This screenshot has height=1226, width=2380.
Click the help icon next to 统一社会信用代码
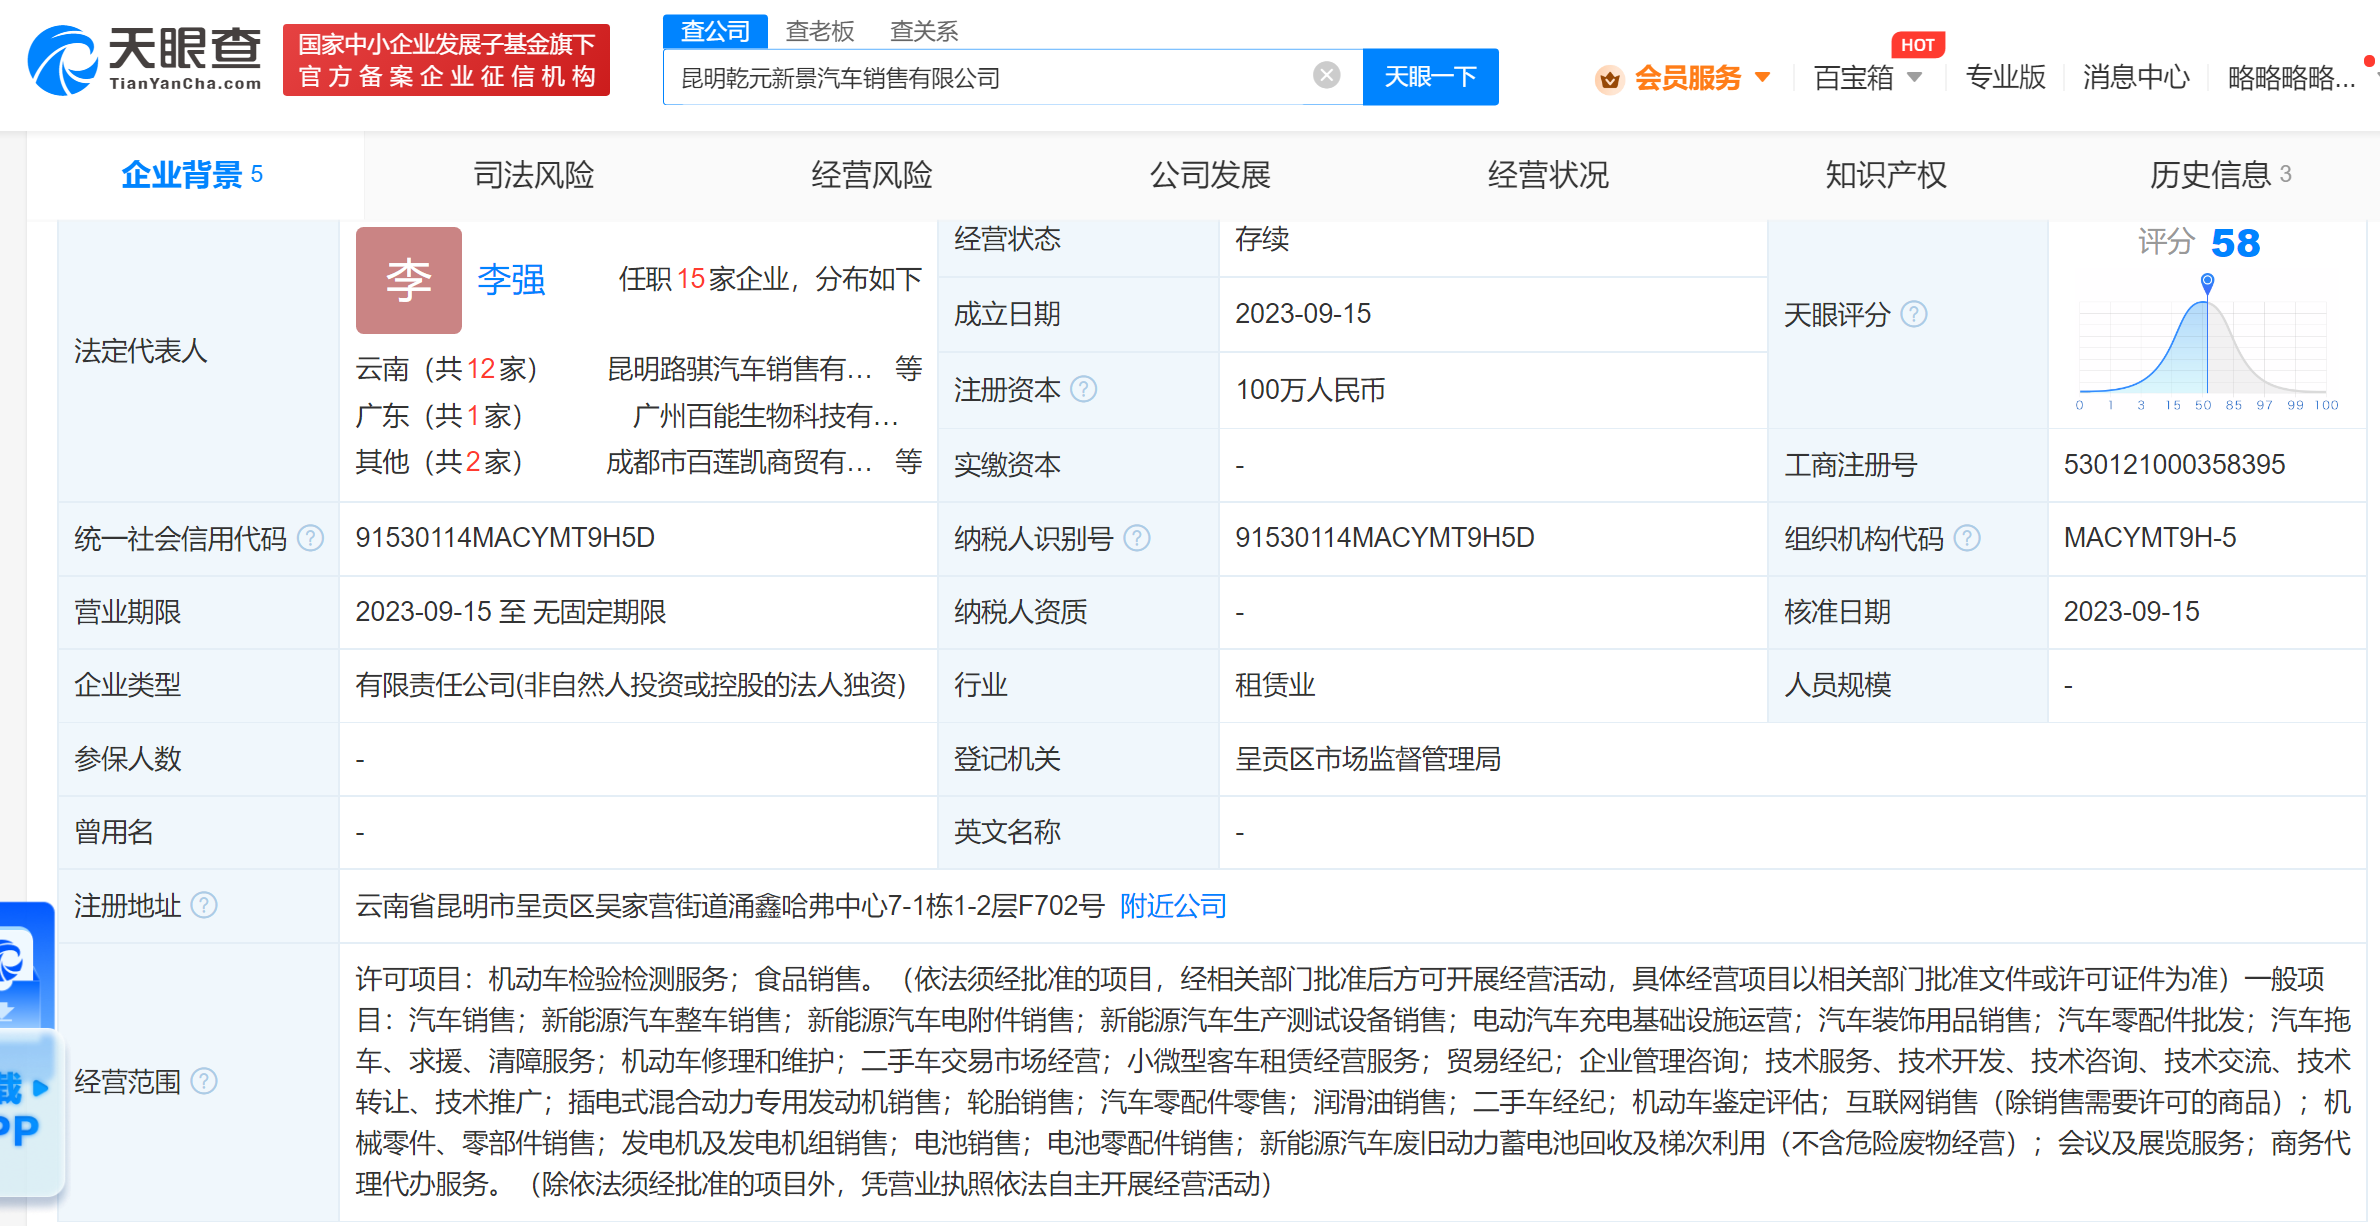[x=311, y=539]
